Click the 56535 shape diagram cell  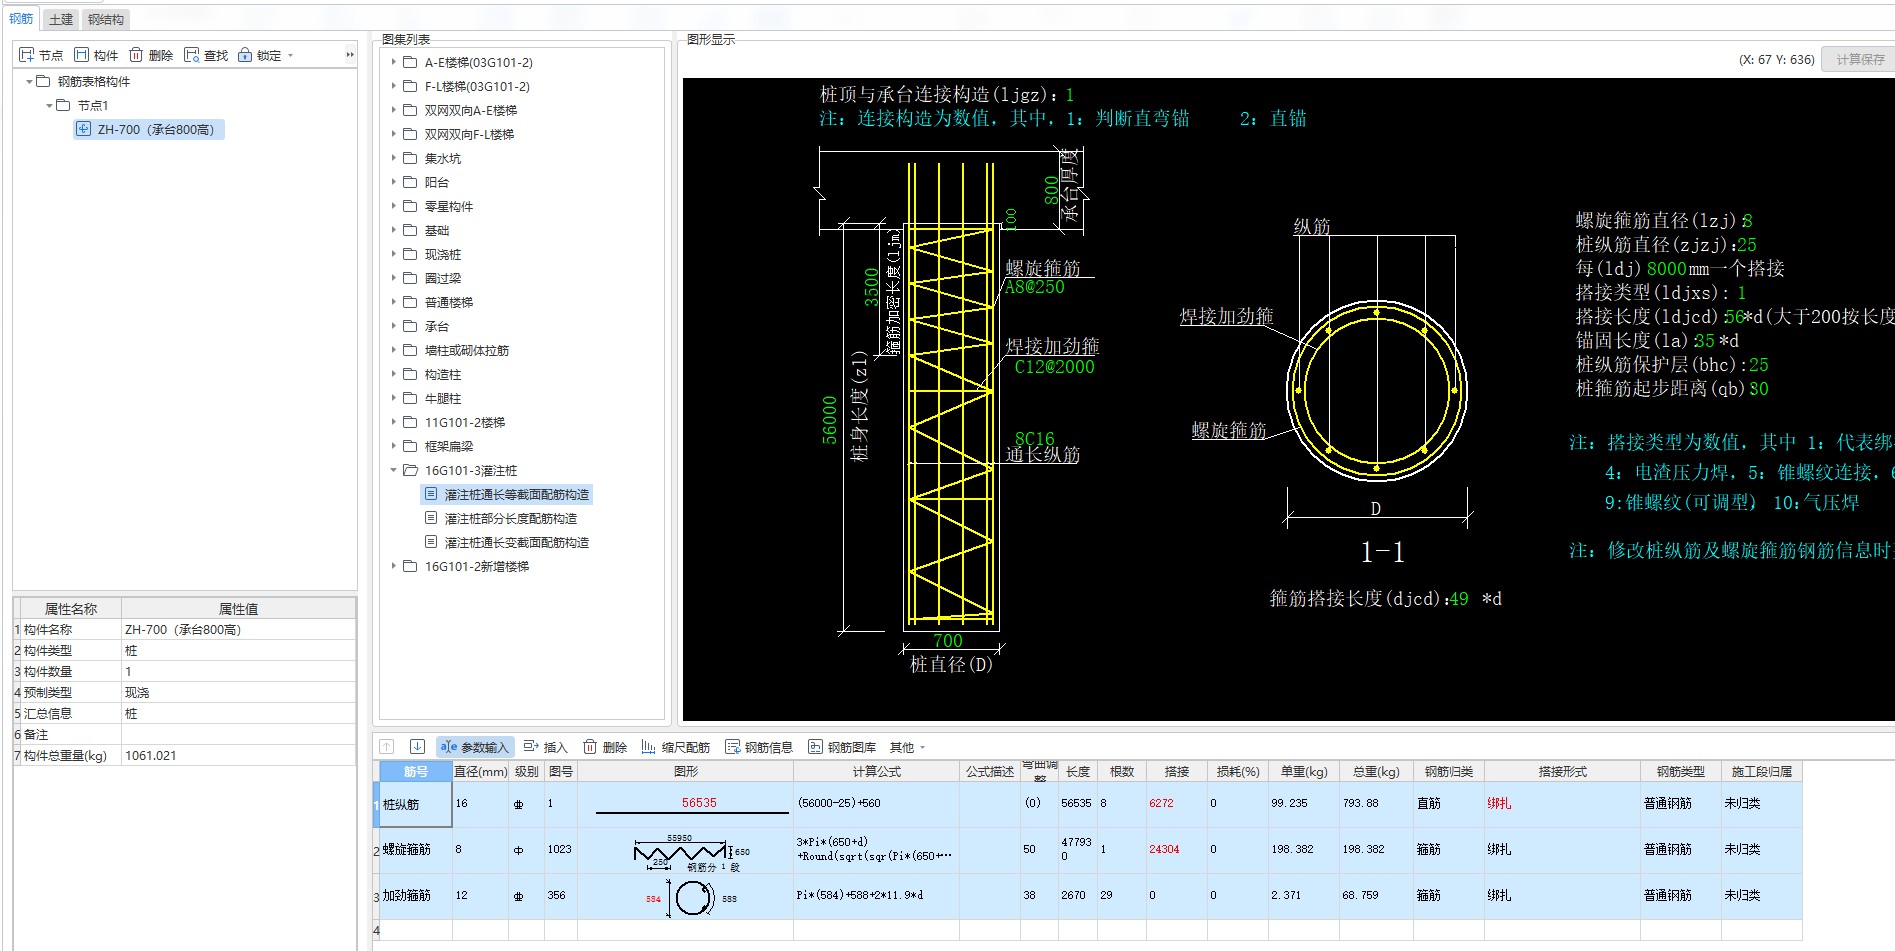[x=686, y=804]
